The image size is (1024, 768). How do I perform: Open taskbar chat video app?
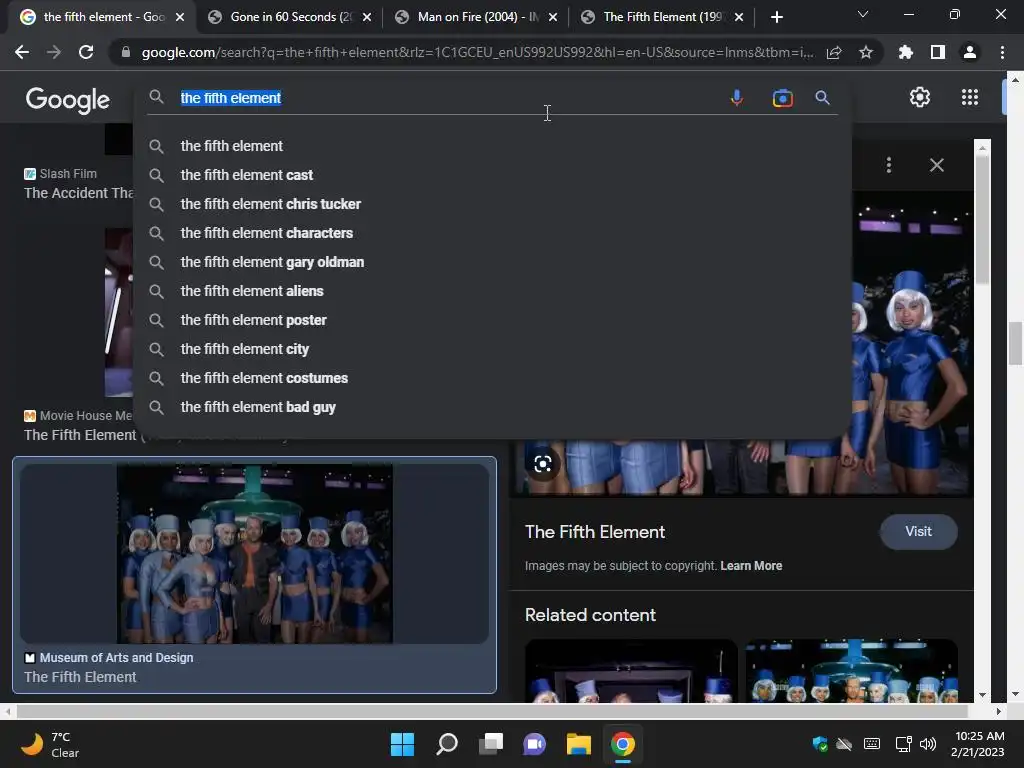[x=534, y=744]
